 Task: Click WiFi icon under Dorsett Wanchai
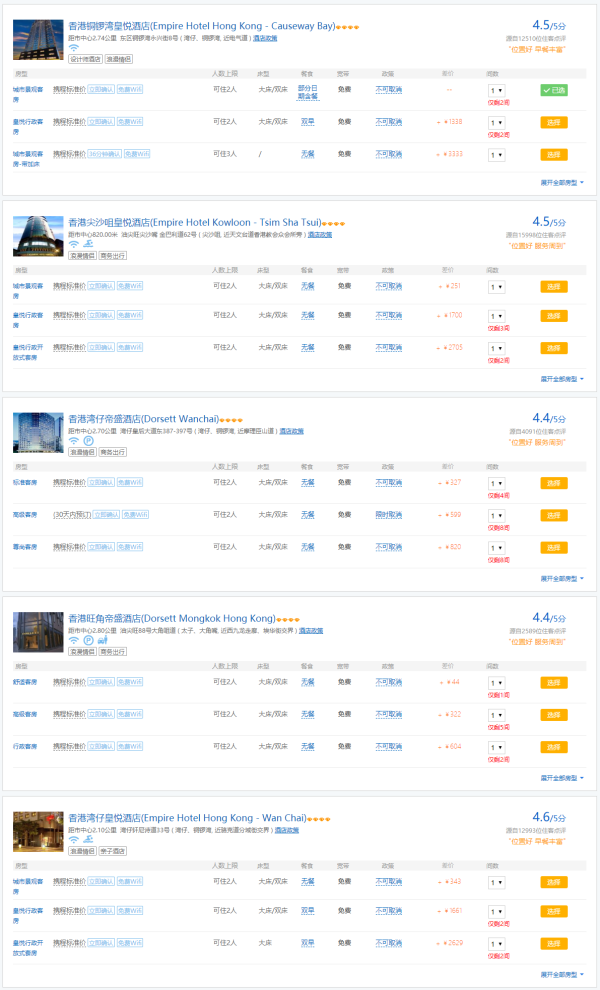[74, 441]
